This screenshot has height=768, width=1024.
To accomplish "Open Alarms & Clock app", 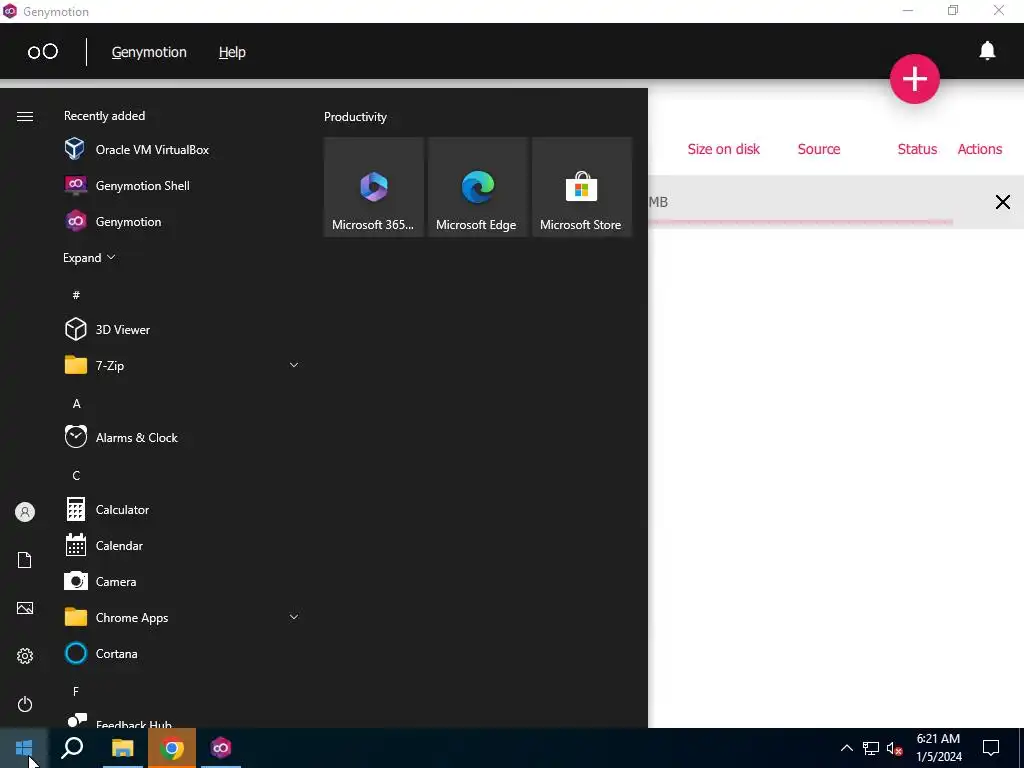I will click(x=183, y=438).
